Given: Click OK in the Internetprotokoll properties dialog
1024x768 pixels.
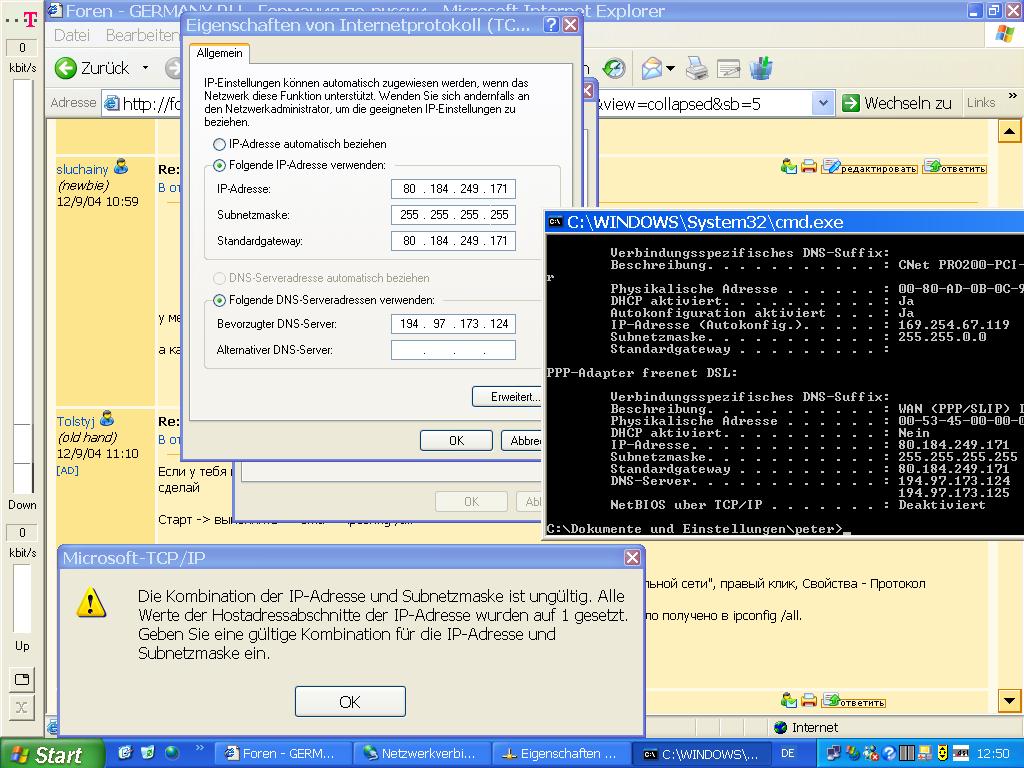Looking at the screenshot, I should coord(456,441).
